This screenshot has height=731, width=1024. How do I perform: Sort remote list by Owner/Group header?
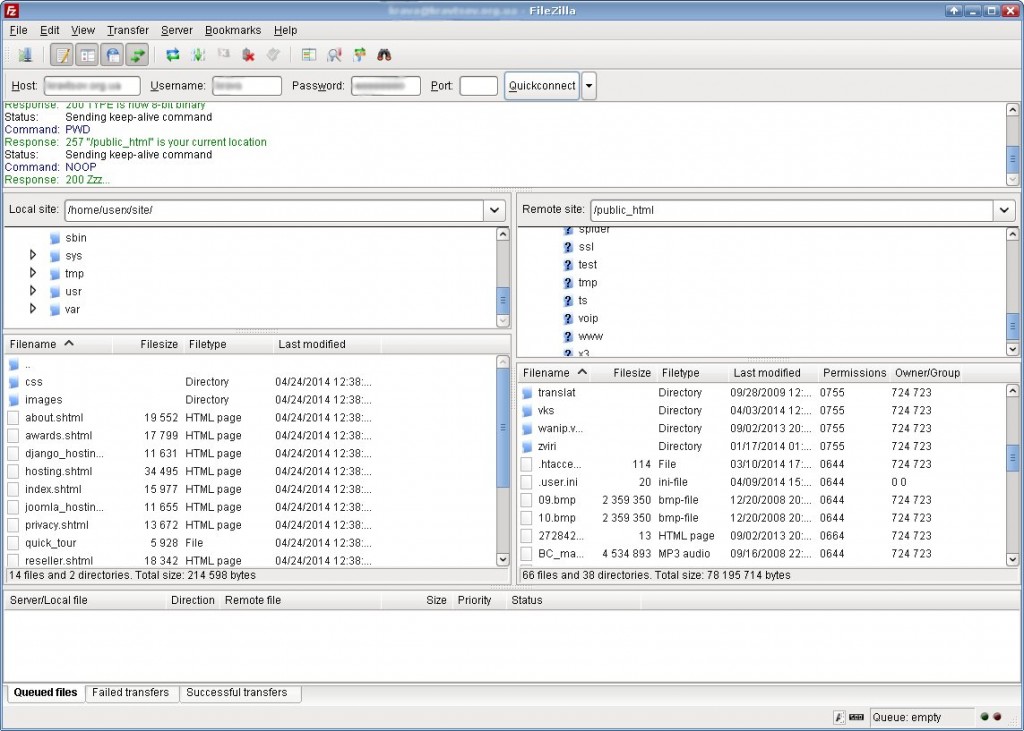tap(927, 373)
